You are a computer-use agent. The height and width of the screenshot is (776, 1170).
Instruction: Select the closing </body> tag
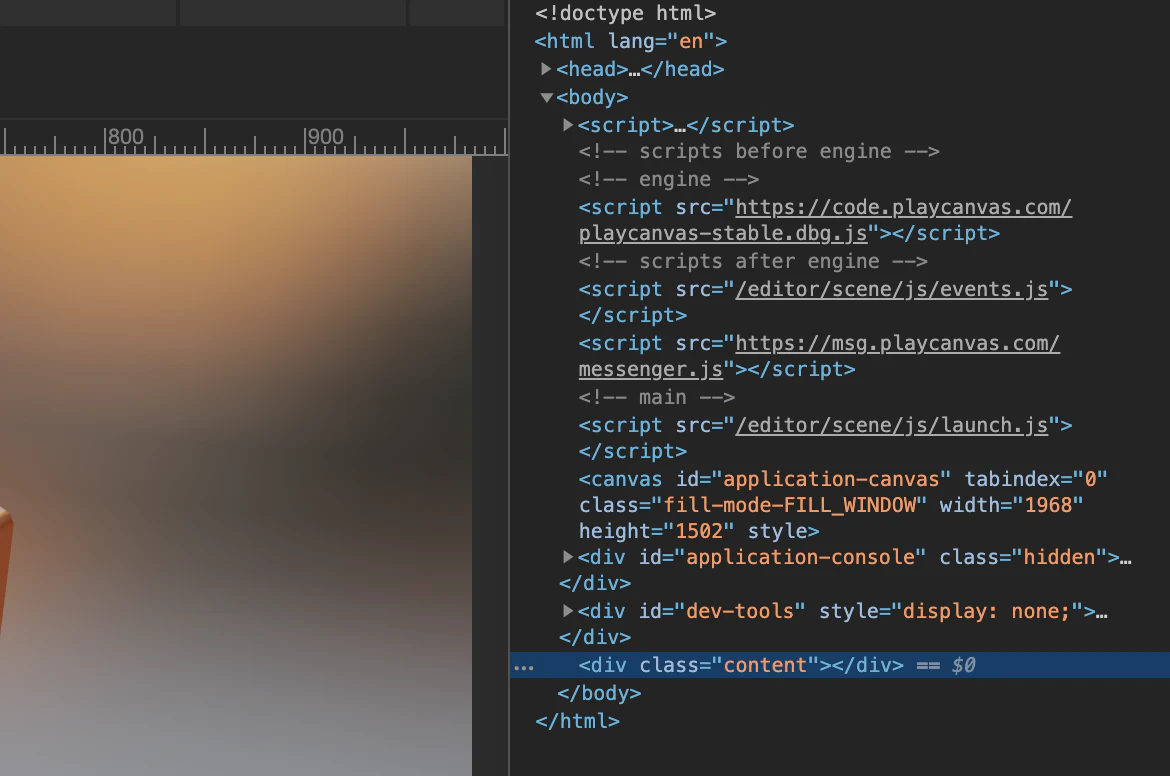click(x=599, y=693)
